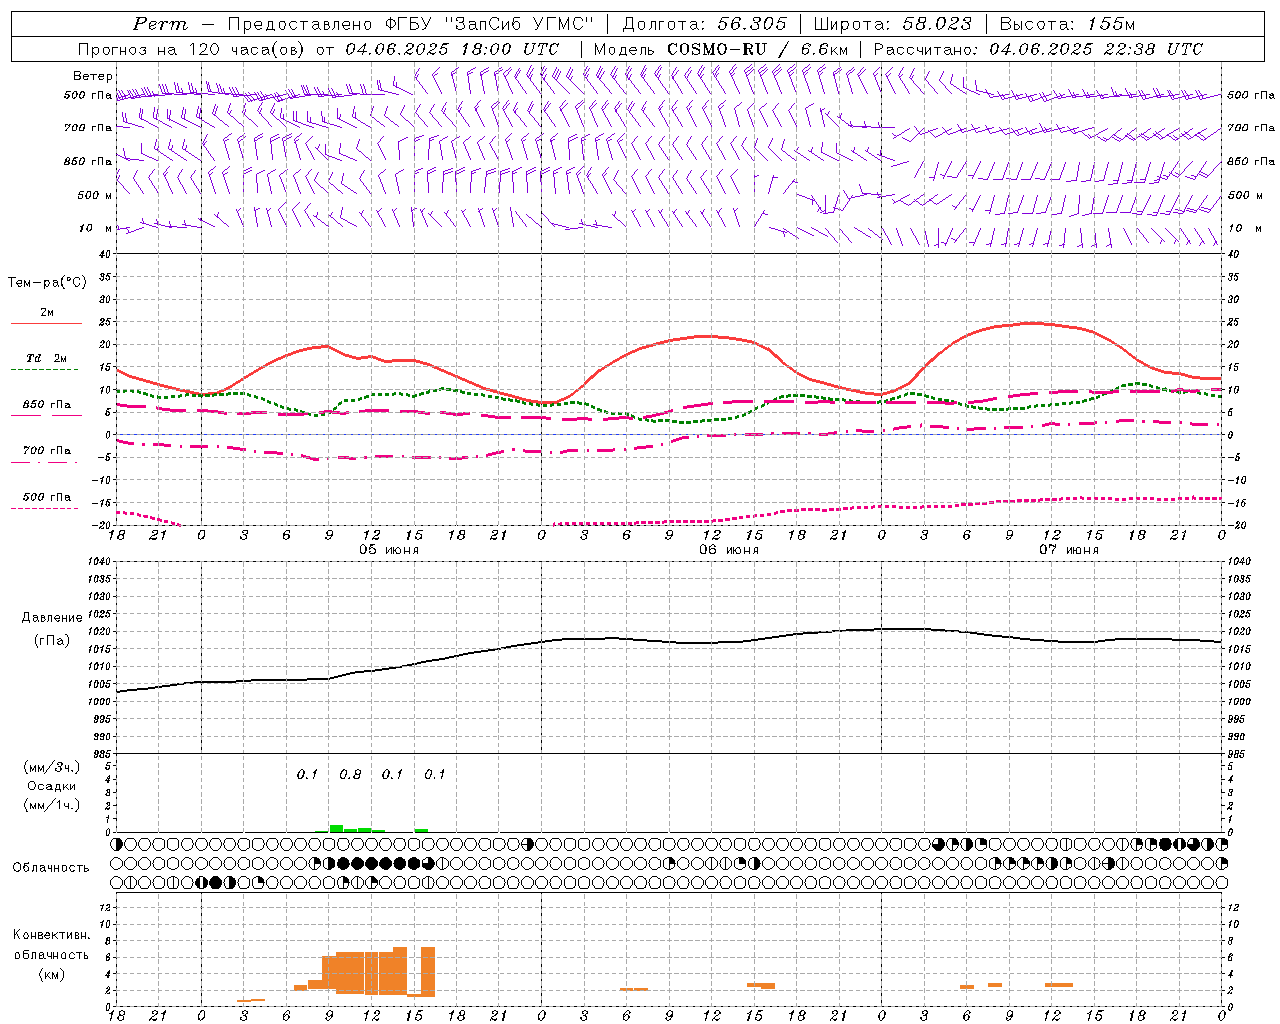
Task: Click the "Осадки" precipitation label
Action: pos(52,786)
